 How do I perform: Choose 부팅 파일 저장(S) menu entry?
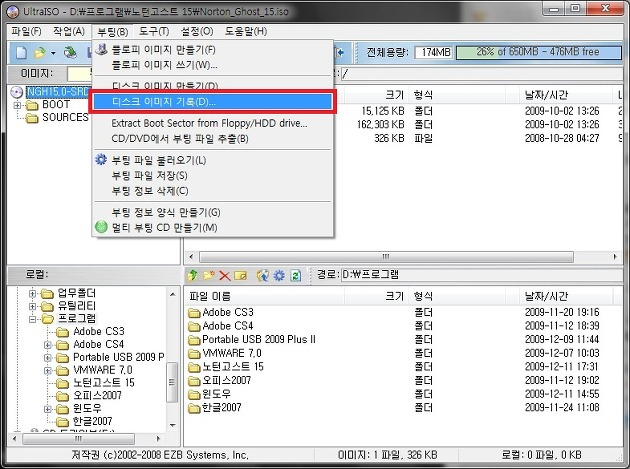(213, 175)
